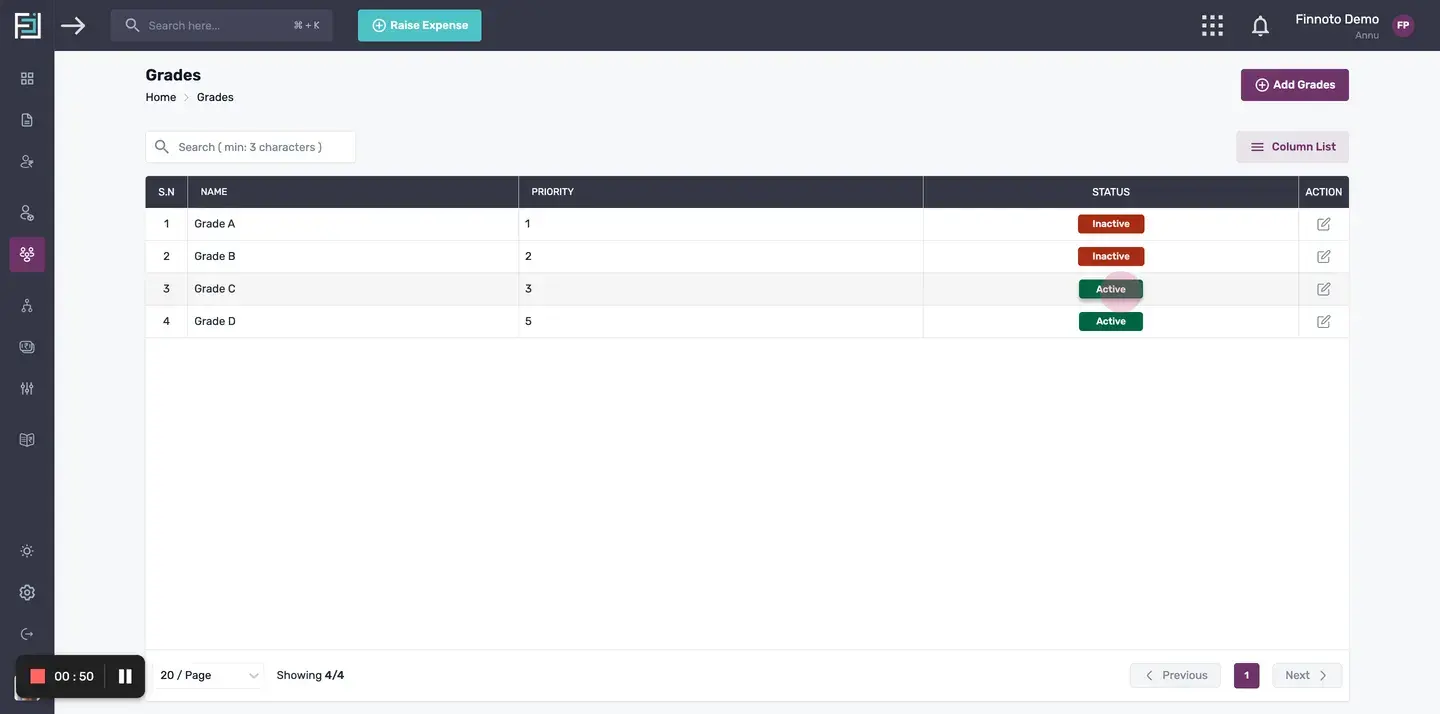This screenshot has width=1440, height=714.
Task: Go to Next page
Action: click(x=1307, y=676)
